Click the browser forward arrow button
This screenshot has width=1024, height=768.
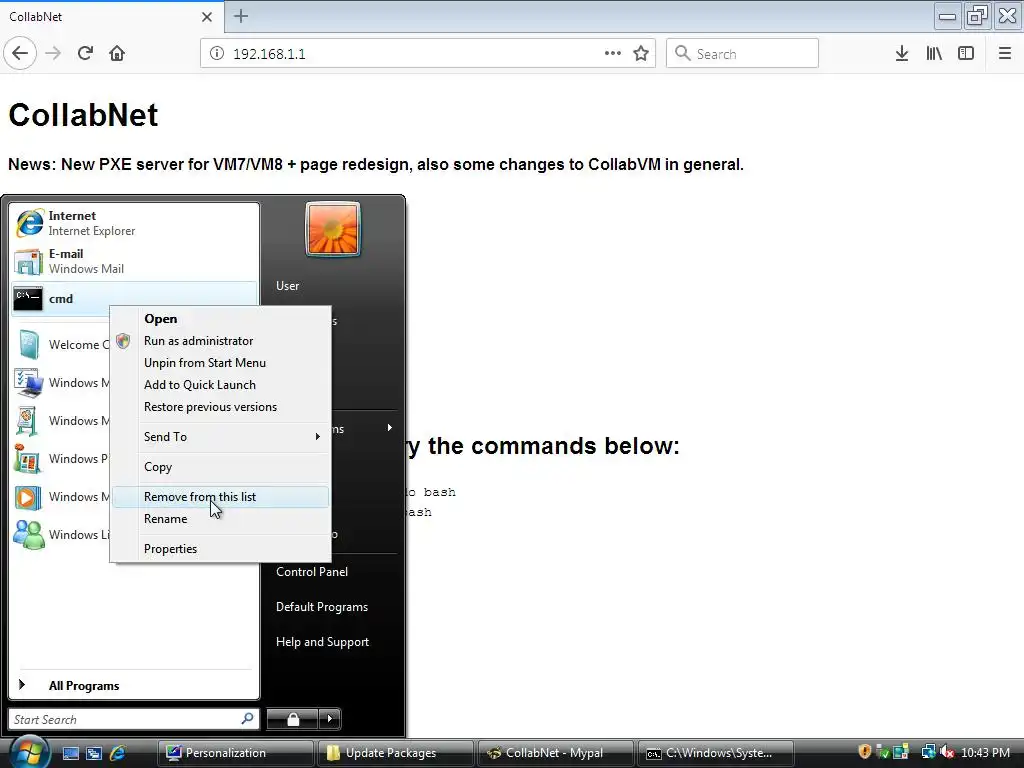(x=53, y=54)
